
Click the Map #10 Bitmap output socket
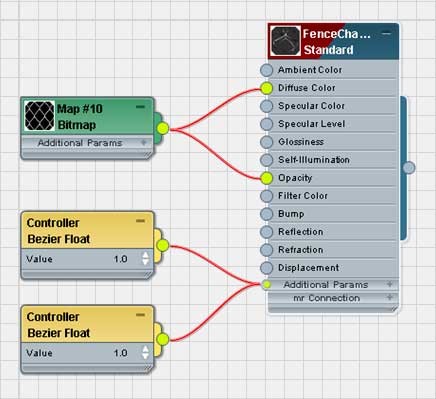(163, 128)
